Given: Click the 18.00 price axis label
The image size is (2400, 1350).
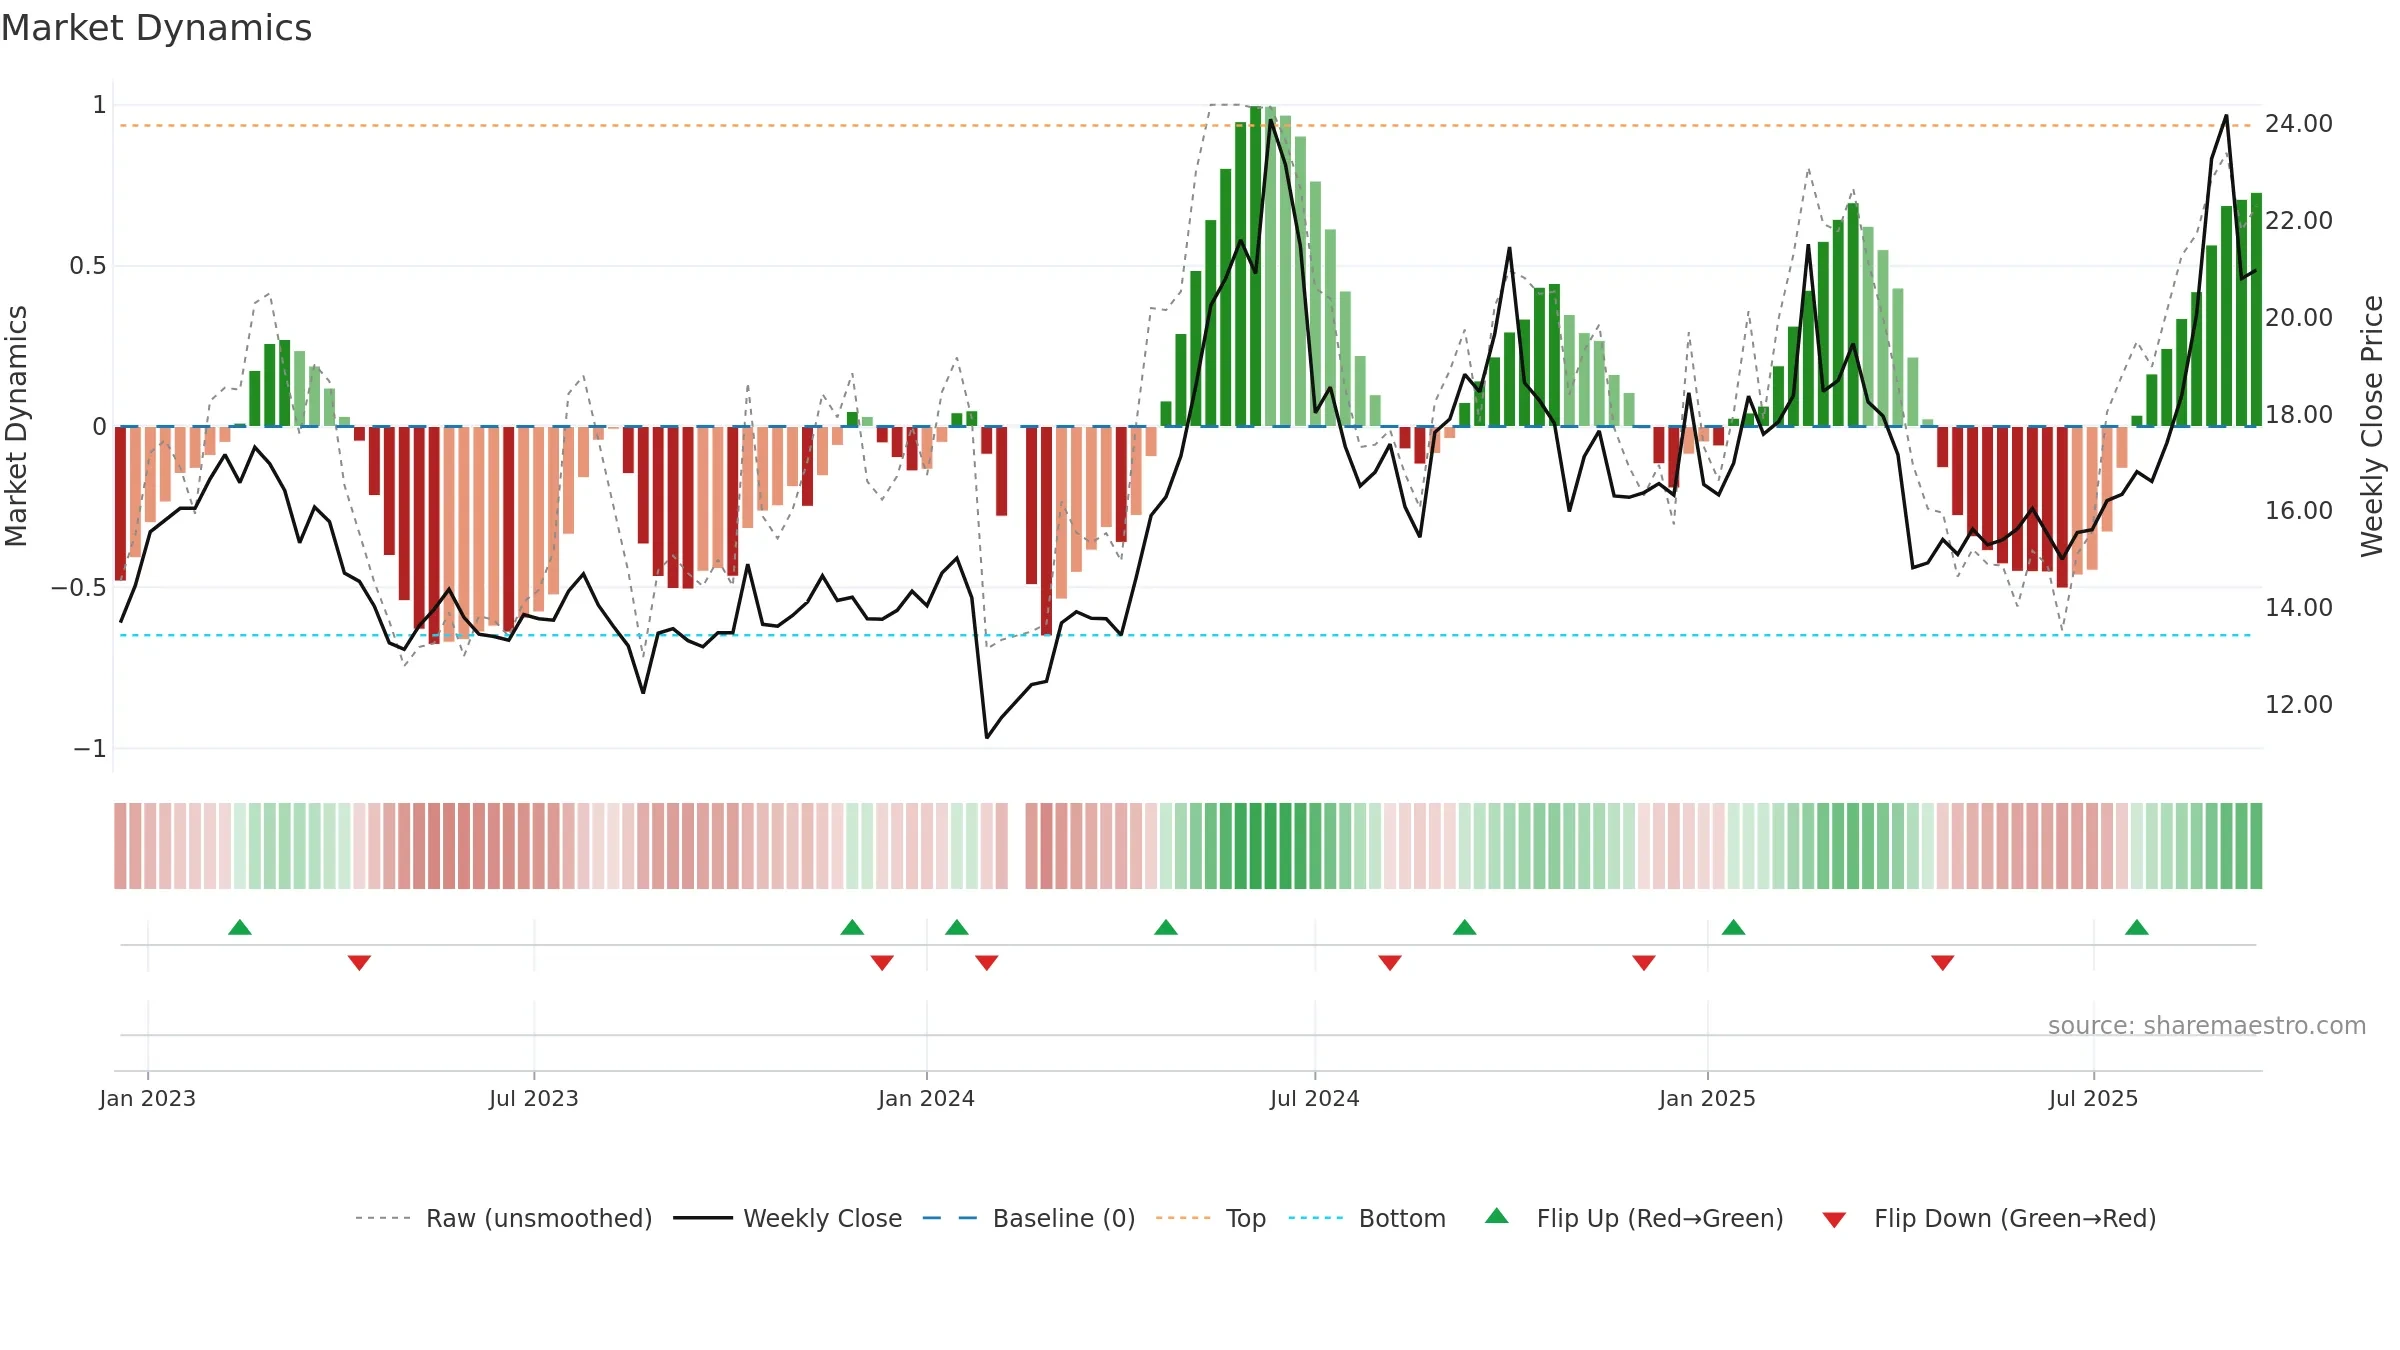Looking at the screenshot, I should click(2299, 414).
